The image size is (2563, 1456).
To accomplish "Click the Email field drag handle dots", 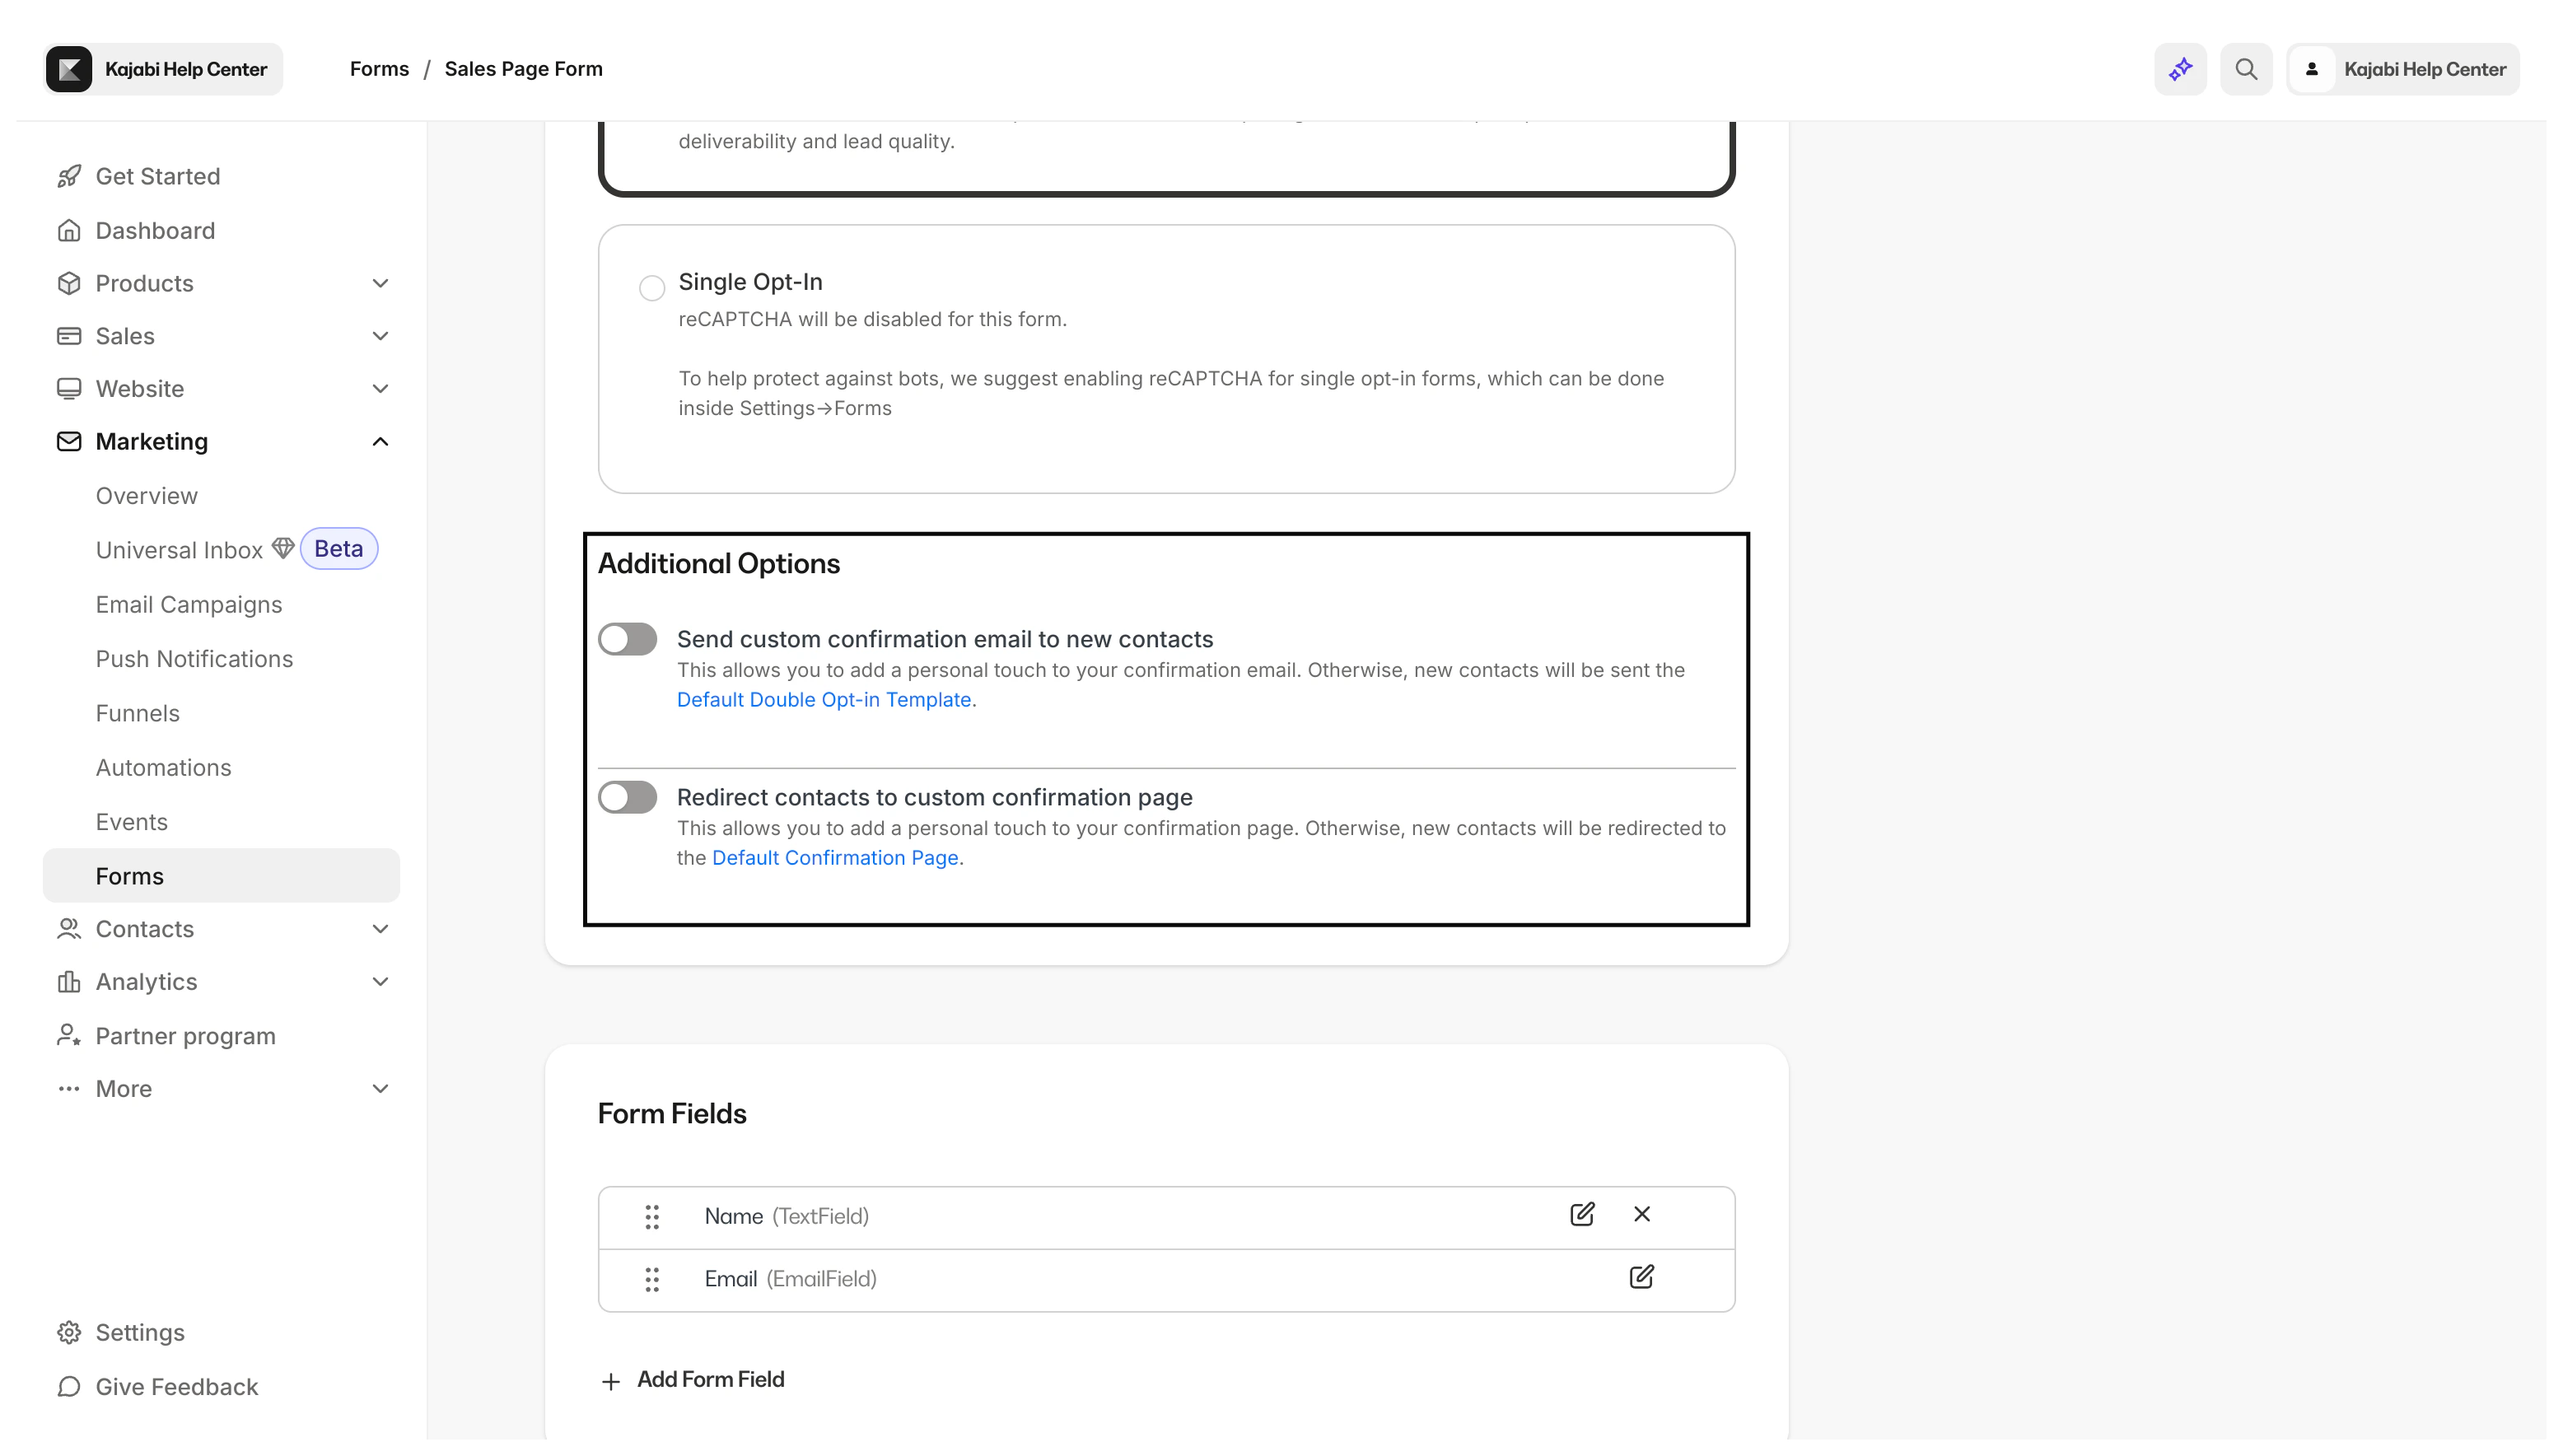I will point(652,1279).
